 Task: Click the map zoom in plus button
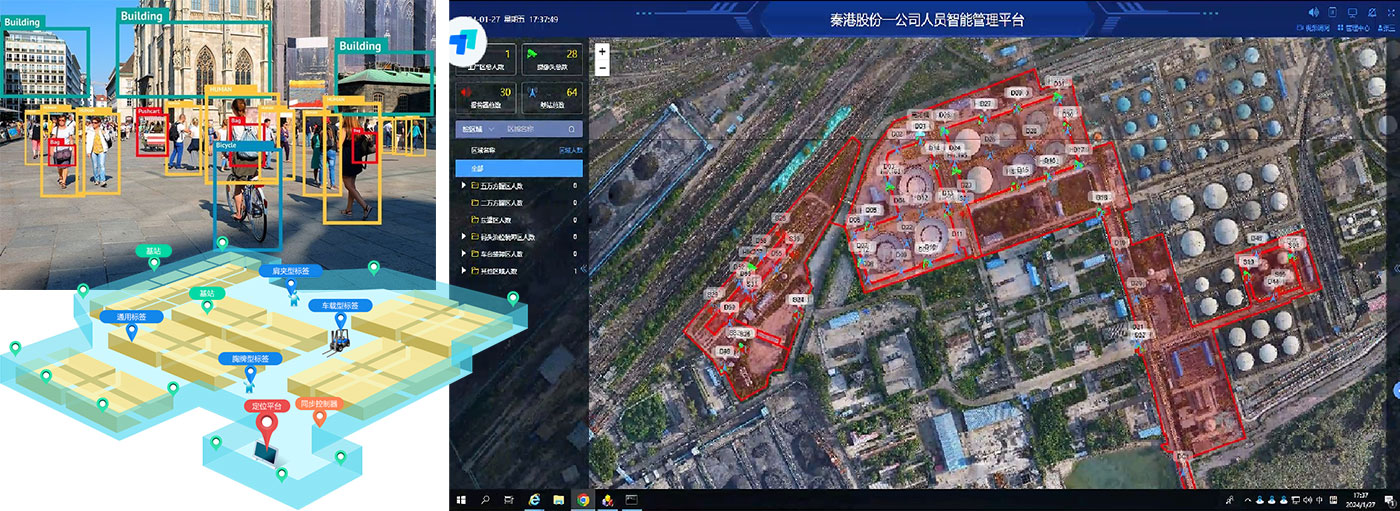[602, 51]
